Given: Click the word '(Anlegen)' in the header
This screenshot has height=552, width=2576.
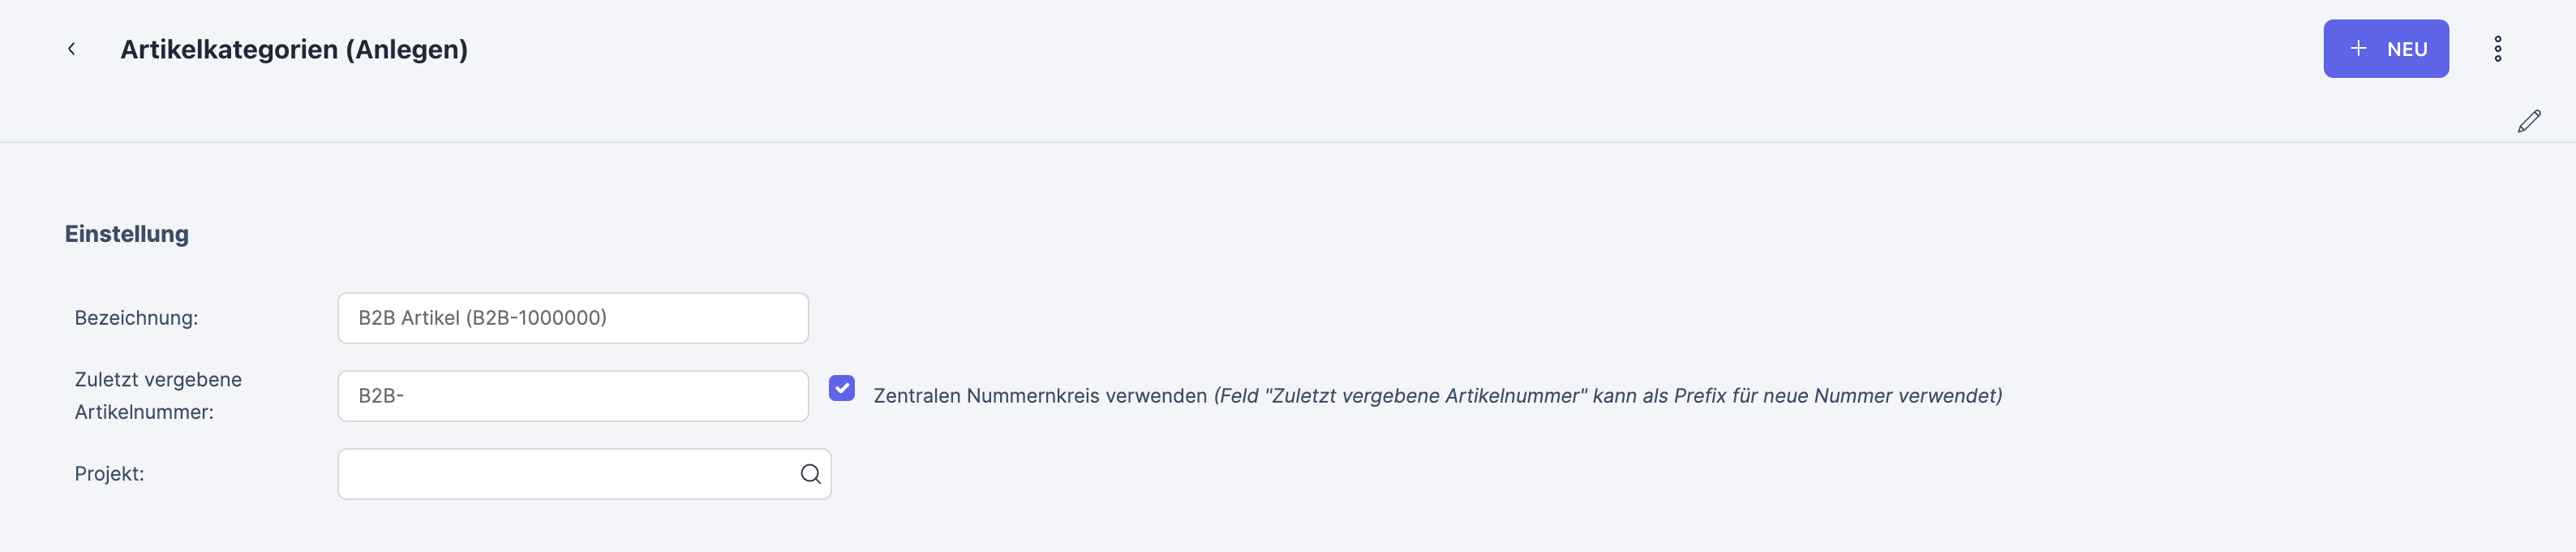Looking at the screenshot, I should [x=407, y=50].
